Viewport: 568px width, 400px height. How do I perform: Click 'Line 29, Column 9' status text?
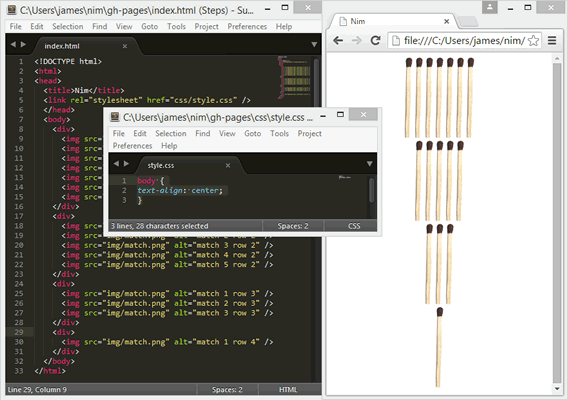(37, 390)
